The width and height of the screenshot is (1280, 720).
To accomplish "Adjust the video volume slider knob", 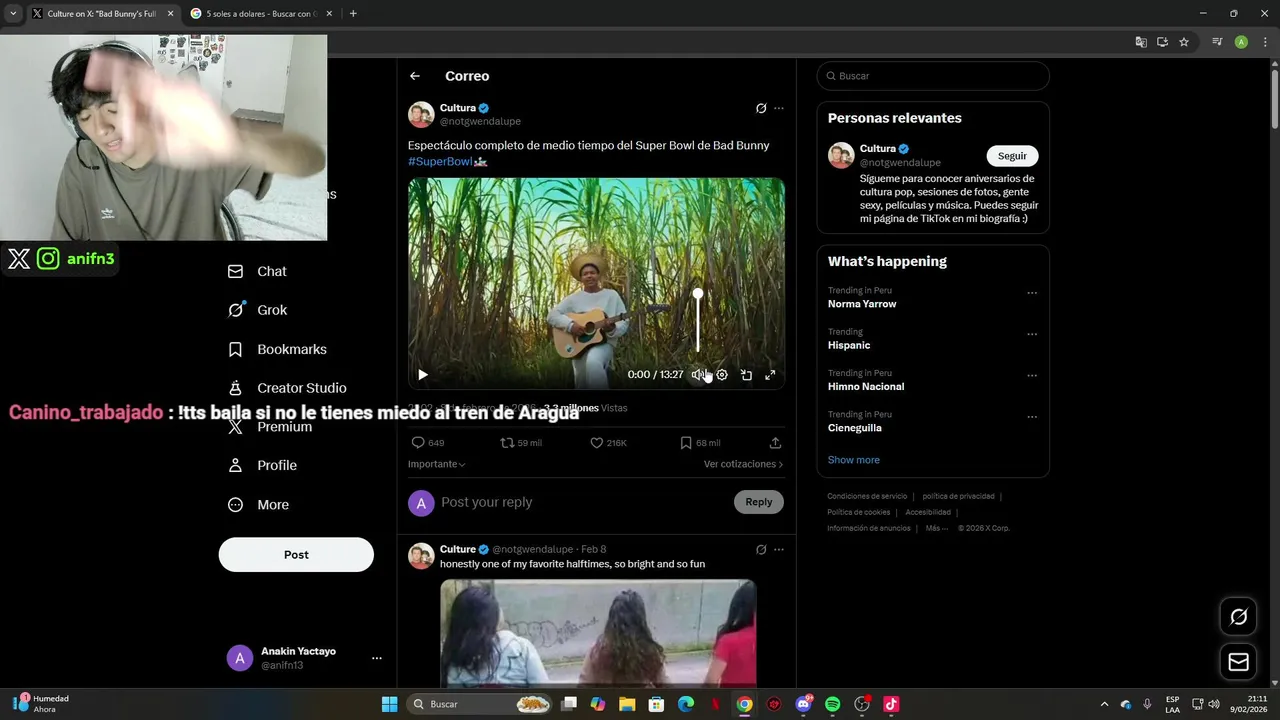I will point(698,294).
